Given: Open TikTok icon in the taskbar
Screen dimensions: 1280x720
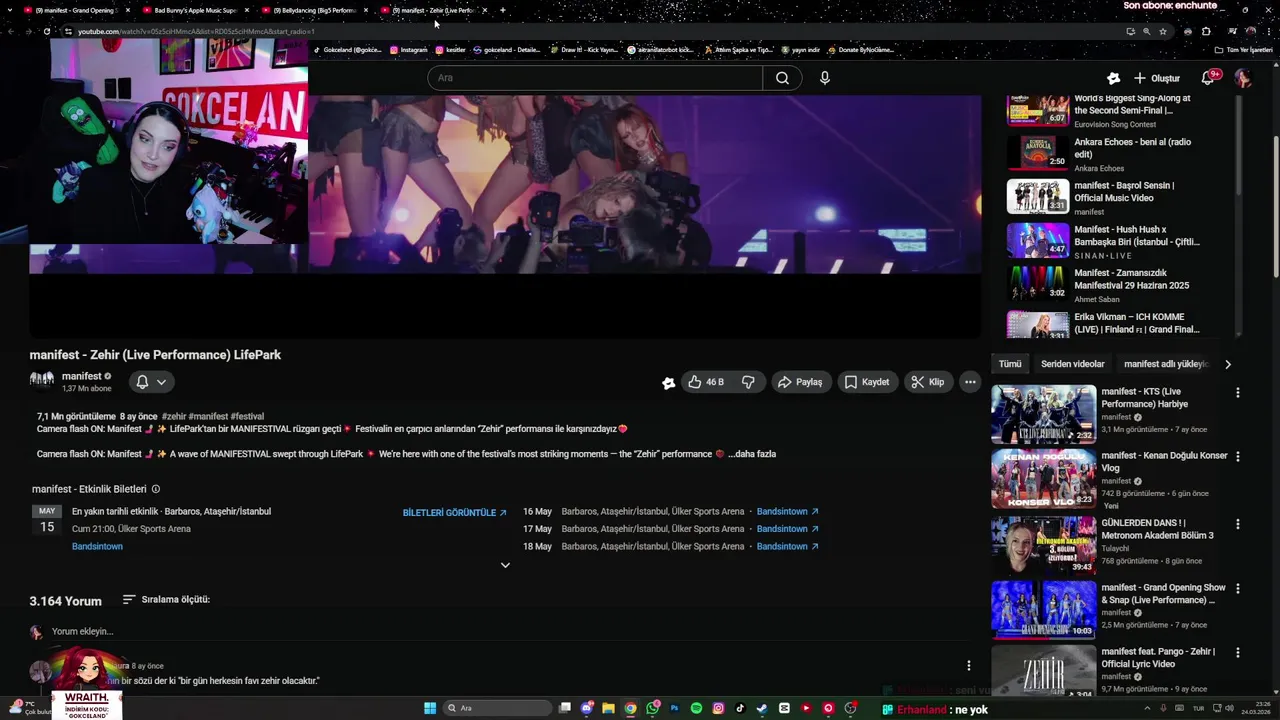Looking at the screenshot, I should point(740,708).
